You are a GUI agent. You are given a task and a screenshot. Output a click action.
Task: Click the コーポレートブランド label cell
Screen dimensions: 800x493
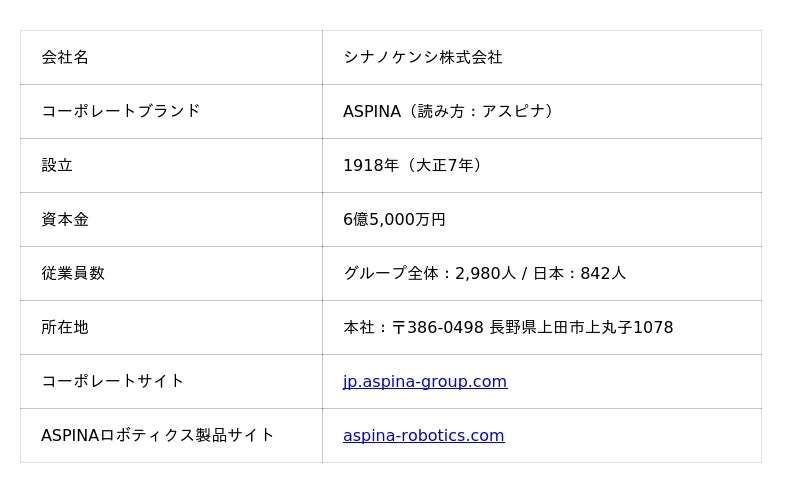[x=120, y=112]
